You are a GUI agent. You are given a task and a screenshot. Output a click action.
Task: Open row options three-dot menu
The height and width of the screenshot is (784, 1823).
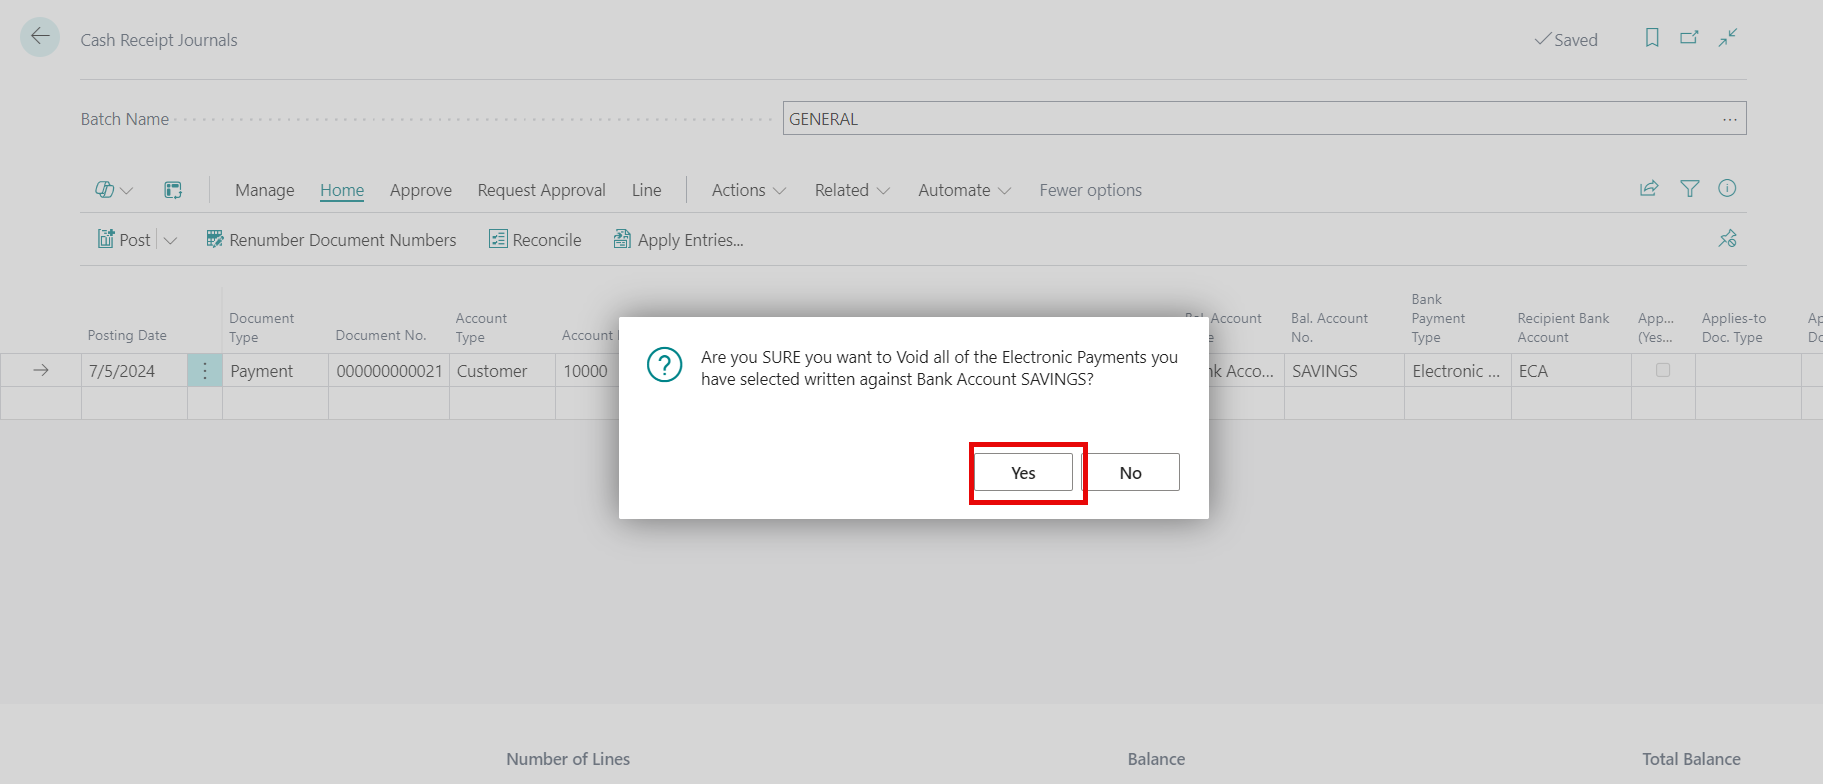point(205,370)
